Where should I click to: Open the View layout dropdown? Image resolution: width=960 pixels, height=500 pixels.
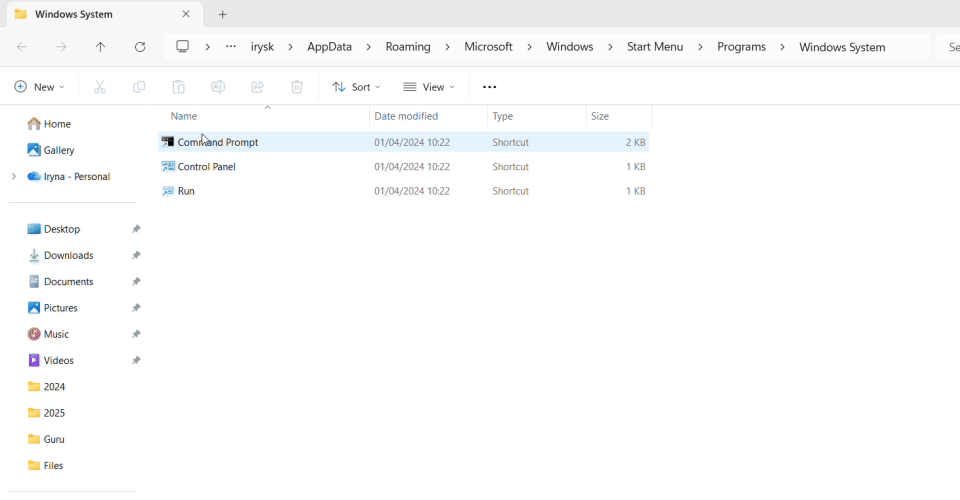coord(429,87)
